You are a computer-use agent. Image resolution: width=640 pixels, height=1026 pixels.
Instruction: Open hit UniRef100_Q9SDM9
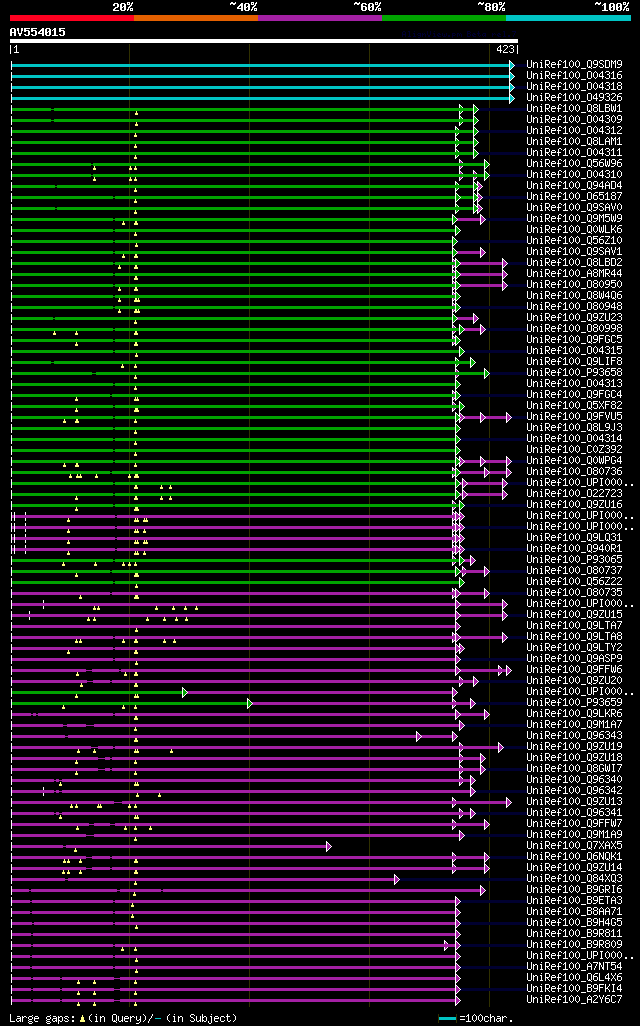tap(575, 65)
